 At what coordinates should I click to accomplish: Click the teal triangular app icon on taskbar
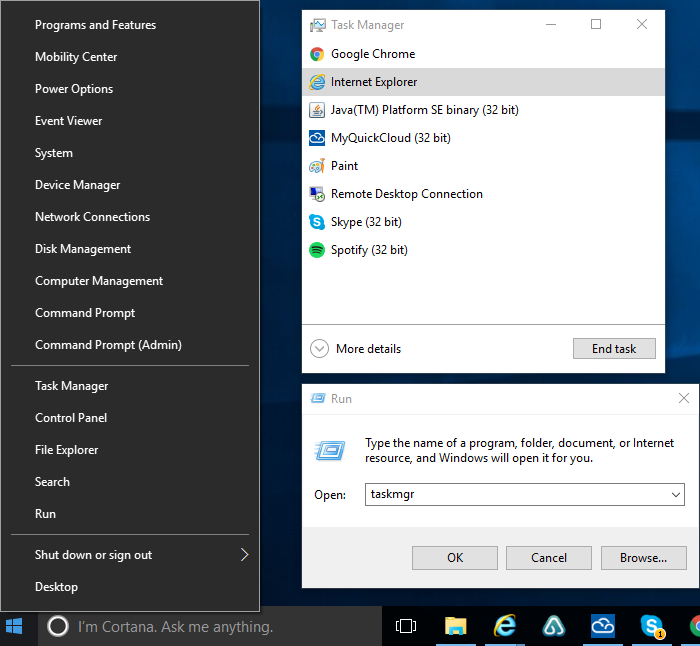554,626
